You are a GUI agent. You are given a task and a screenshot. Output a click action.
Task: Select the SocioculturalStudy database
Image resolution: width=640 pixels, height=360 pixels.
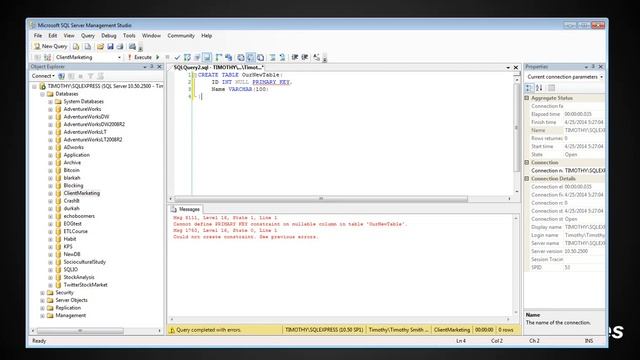pyautogui.click(x=84, y=262)
